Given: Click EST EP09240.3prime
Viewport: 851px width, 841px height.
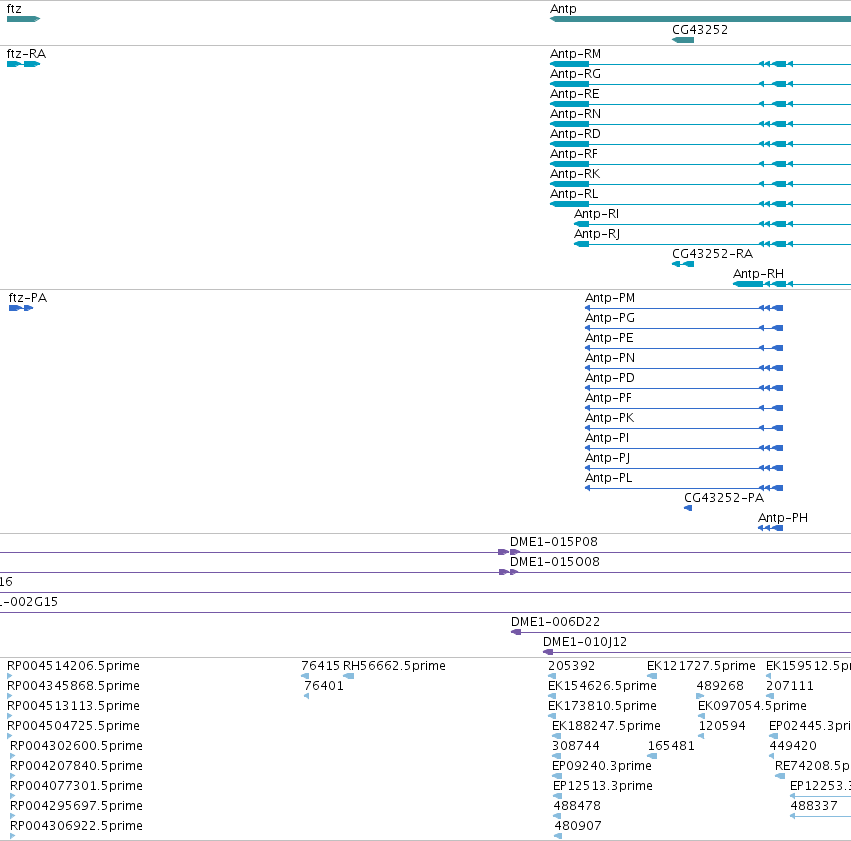Looking at the screenshot, I should [x=601, y=766].
